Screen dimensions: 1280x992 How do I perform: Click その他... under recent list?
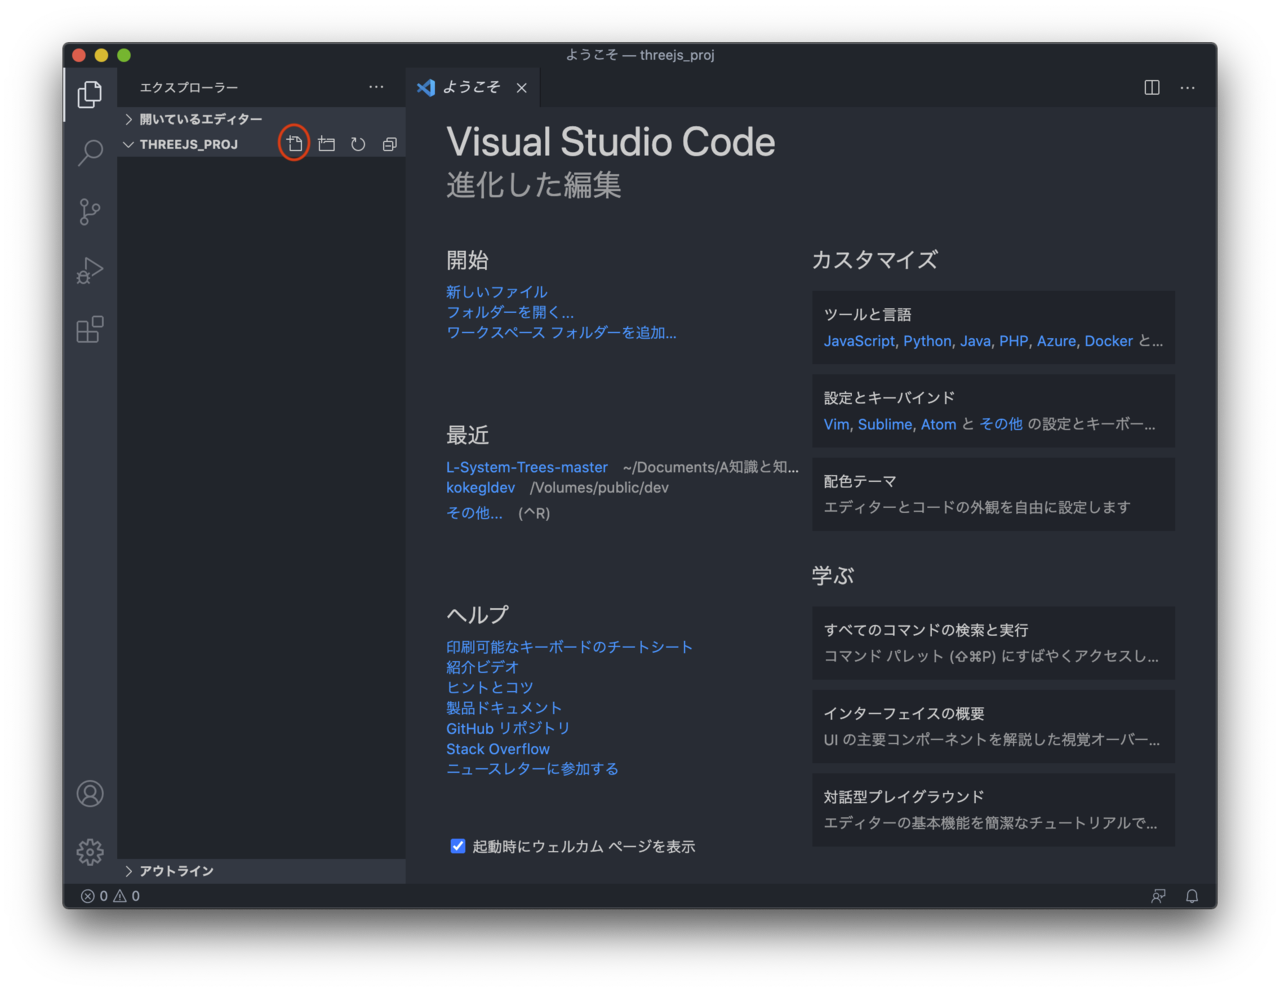[x=474, y=513]
